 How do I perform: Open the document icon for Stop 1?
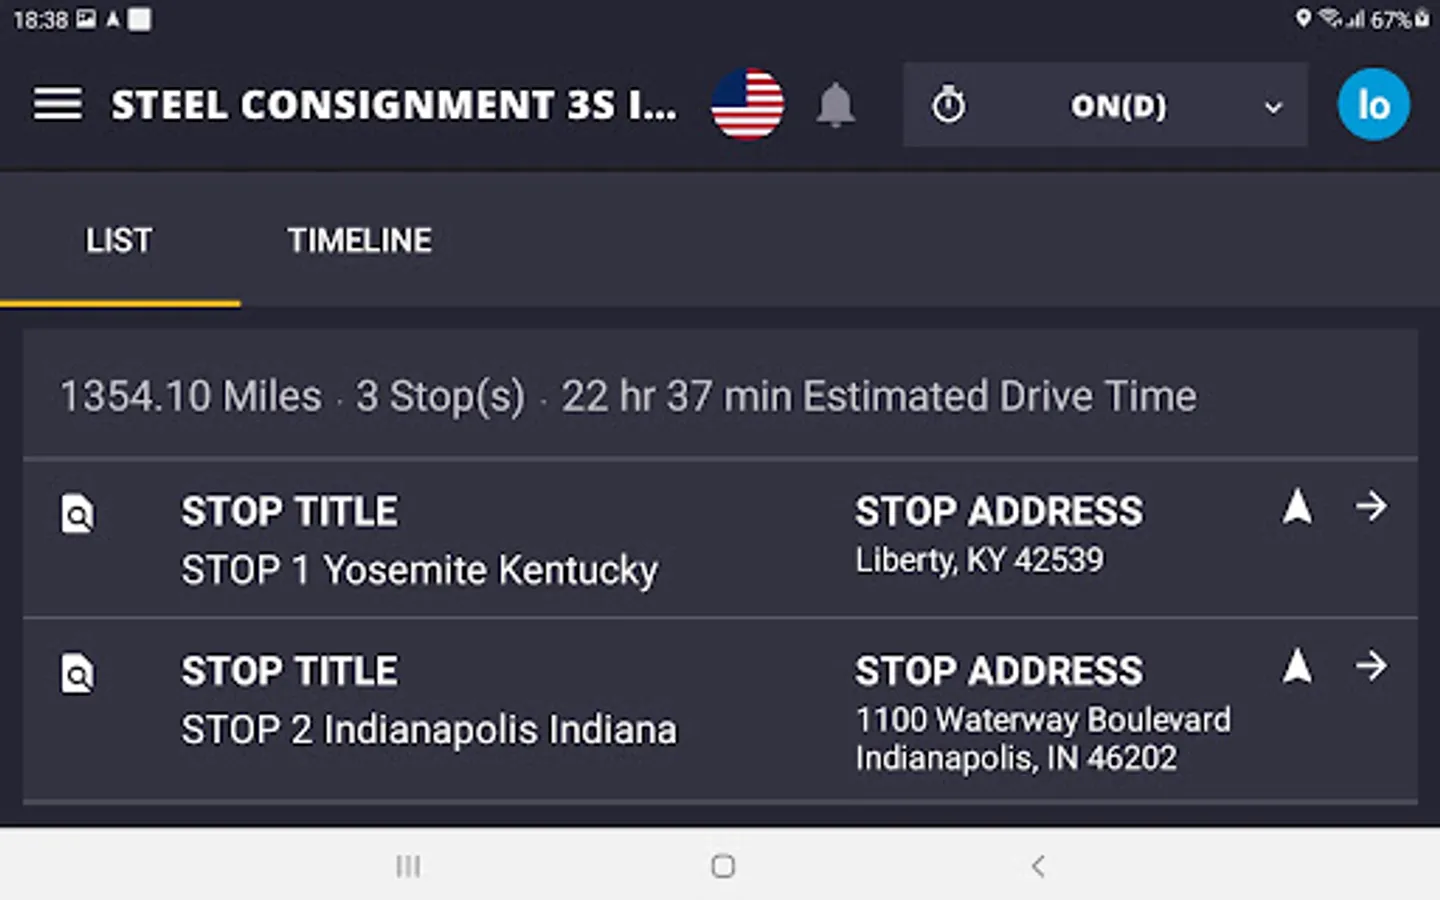point(77,513)
